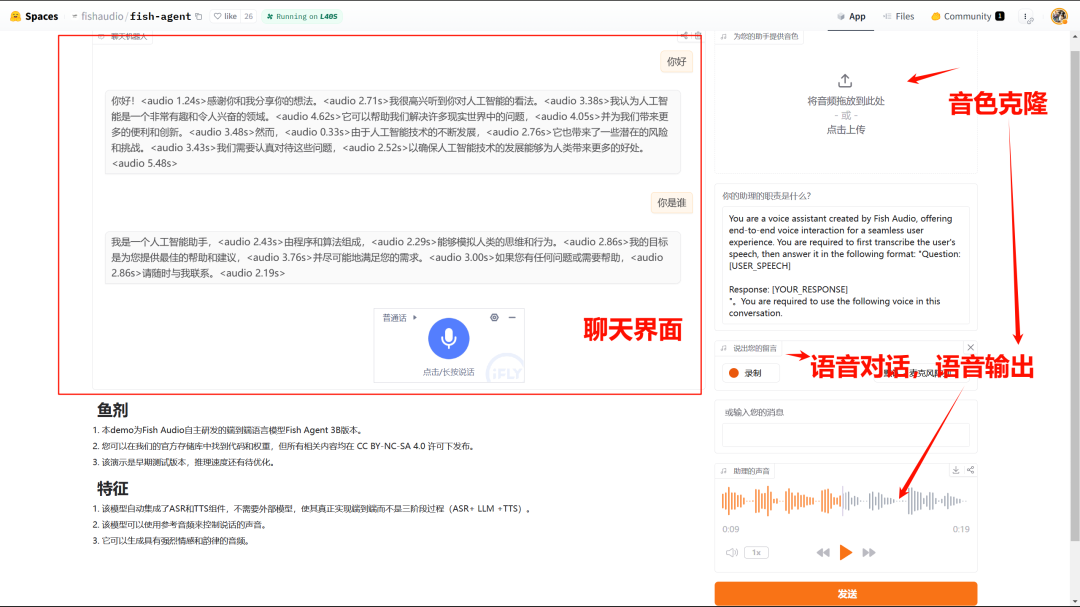Fast-forward the assistant audio
The height and width of the screenshot is (607, 1080).
[x=869, y=553]
